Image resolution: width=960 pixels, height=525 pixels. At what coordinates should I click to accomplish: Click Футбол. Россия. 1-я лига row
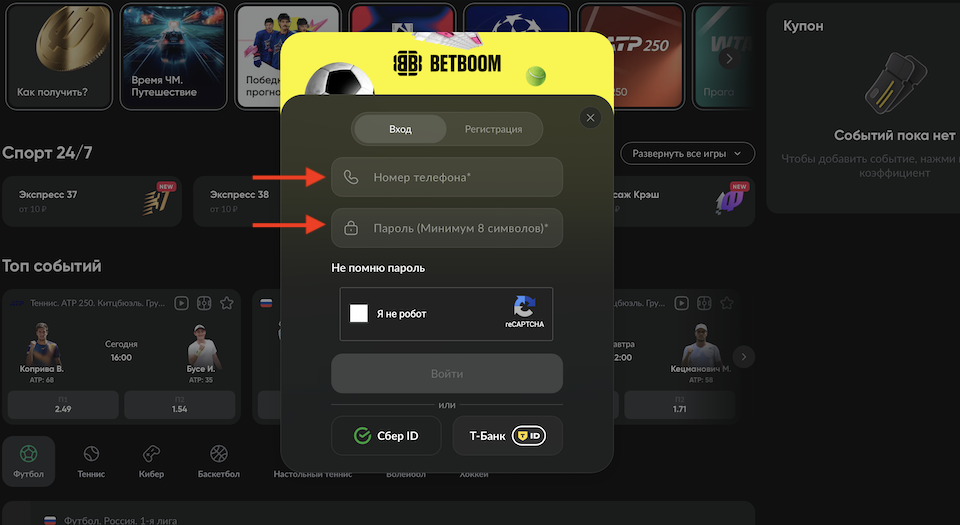378,513
